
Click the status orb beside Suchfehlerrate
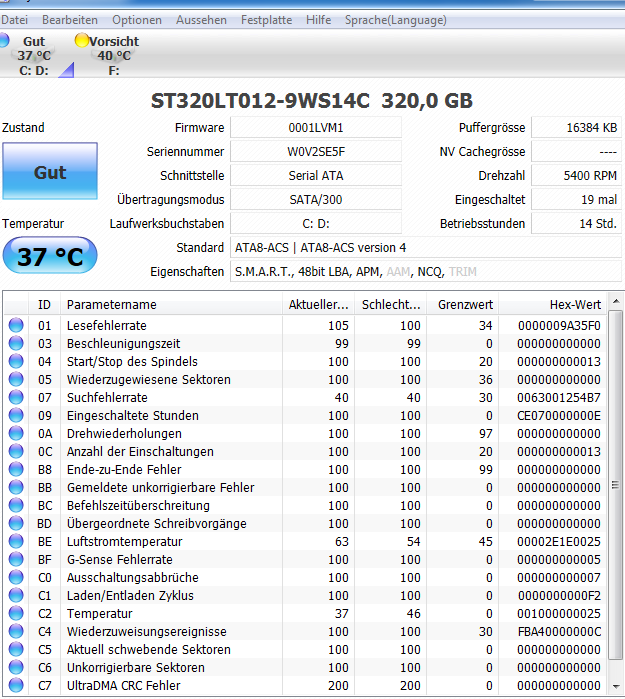pos(16,397)
